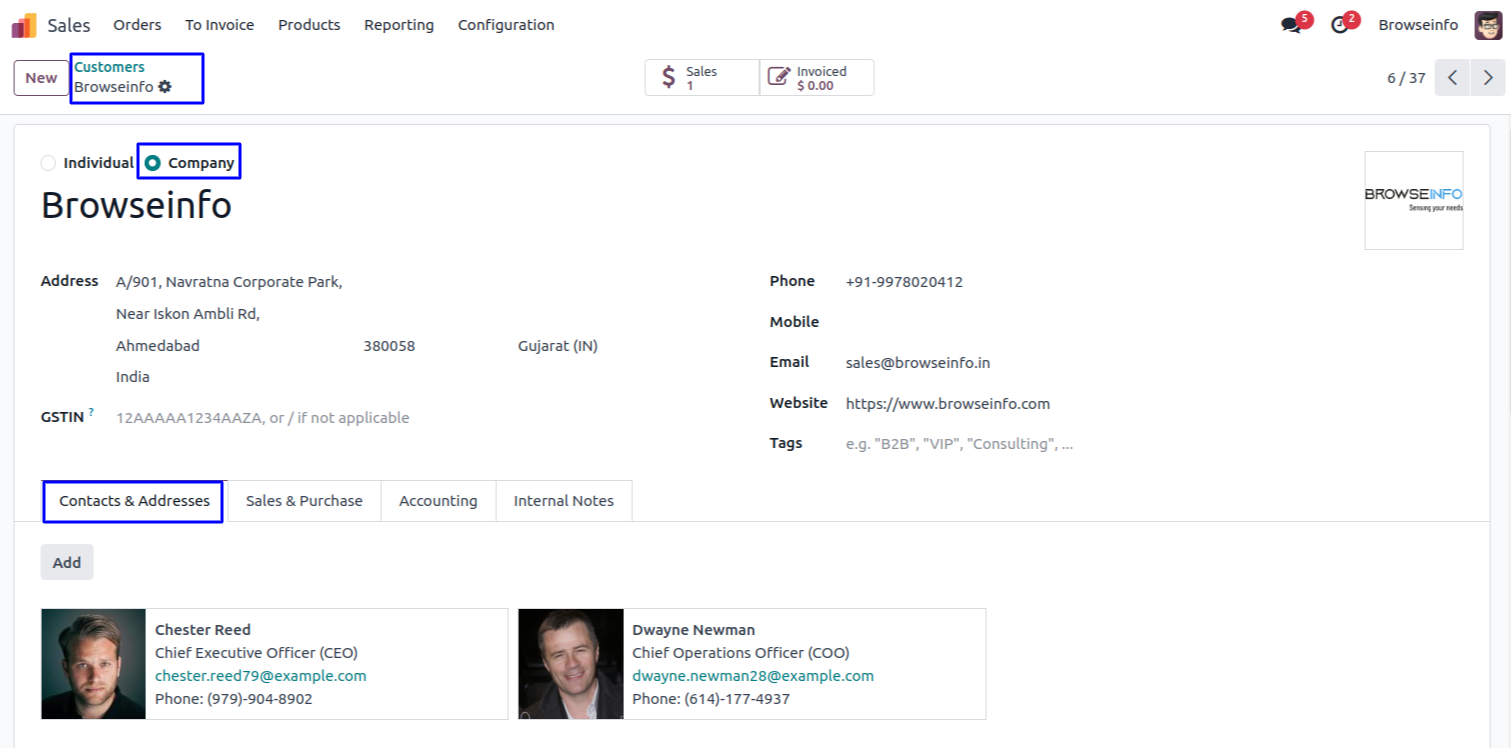Go to the next record arrow
Viewport: 1511px width, 748px height.
(1488, 78)
